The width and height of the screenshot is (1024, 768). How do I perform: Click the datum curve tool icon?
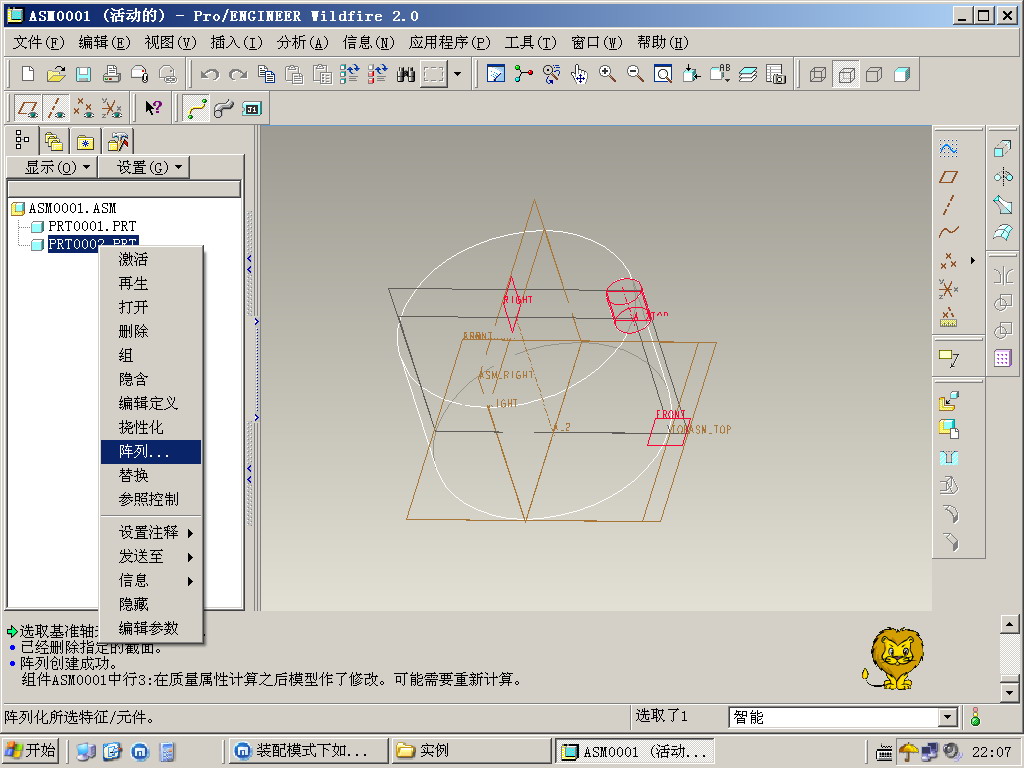pos(948,232)
